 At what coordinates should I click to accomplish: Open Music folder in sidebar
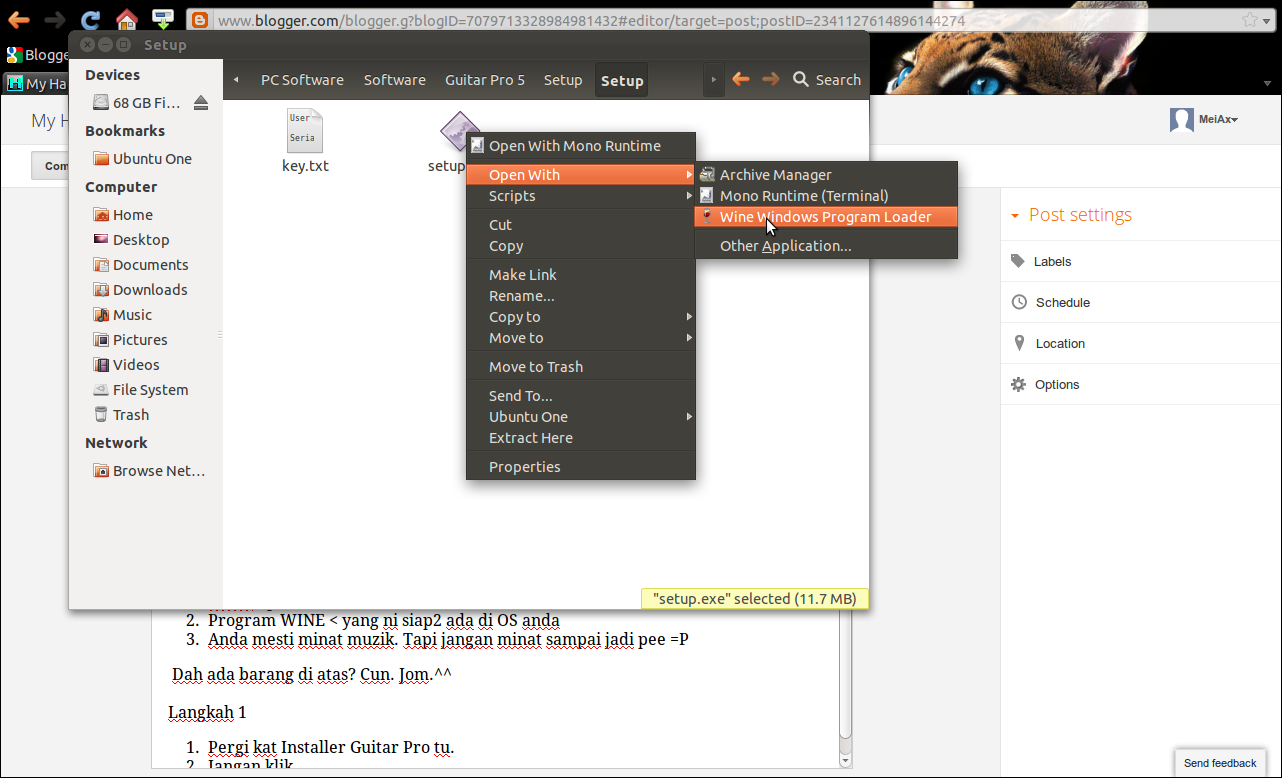pos(122,315)
